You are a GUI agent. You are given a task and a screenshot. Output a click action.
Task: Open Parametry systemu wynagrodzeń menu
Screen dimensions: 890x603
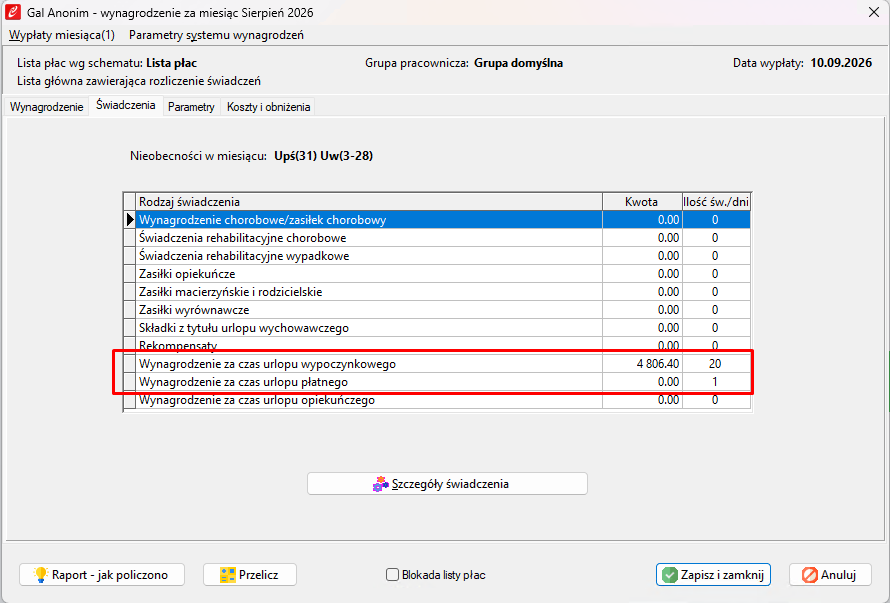pos(216,35)
